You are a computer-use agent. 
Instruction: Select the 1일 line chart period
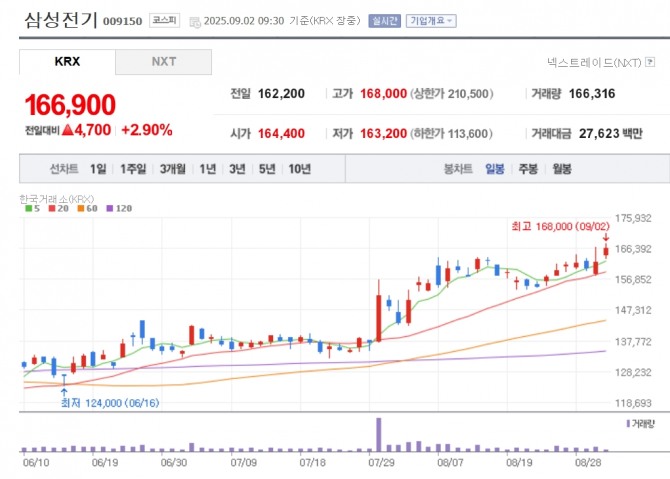pos(98,169)
